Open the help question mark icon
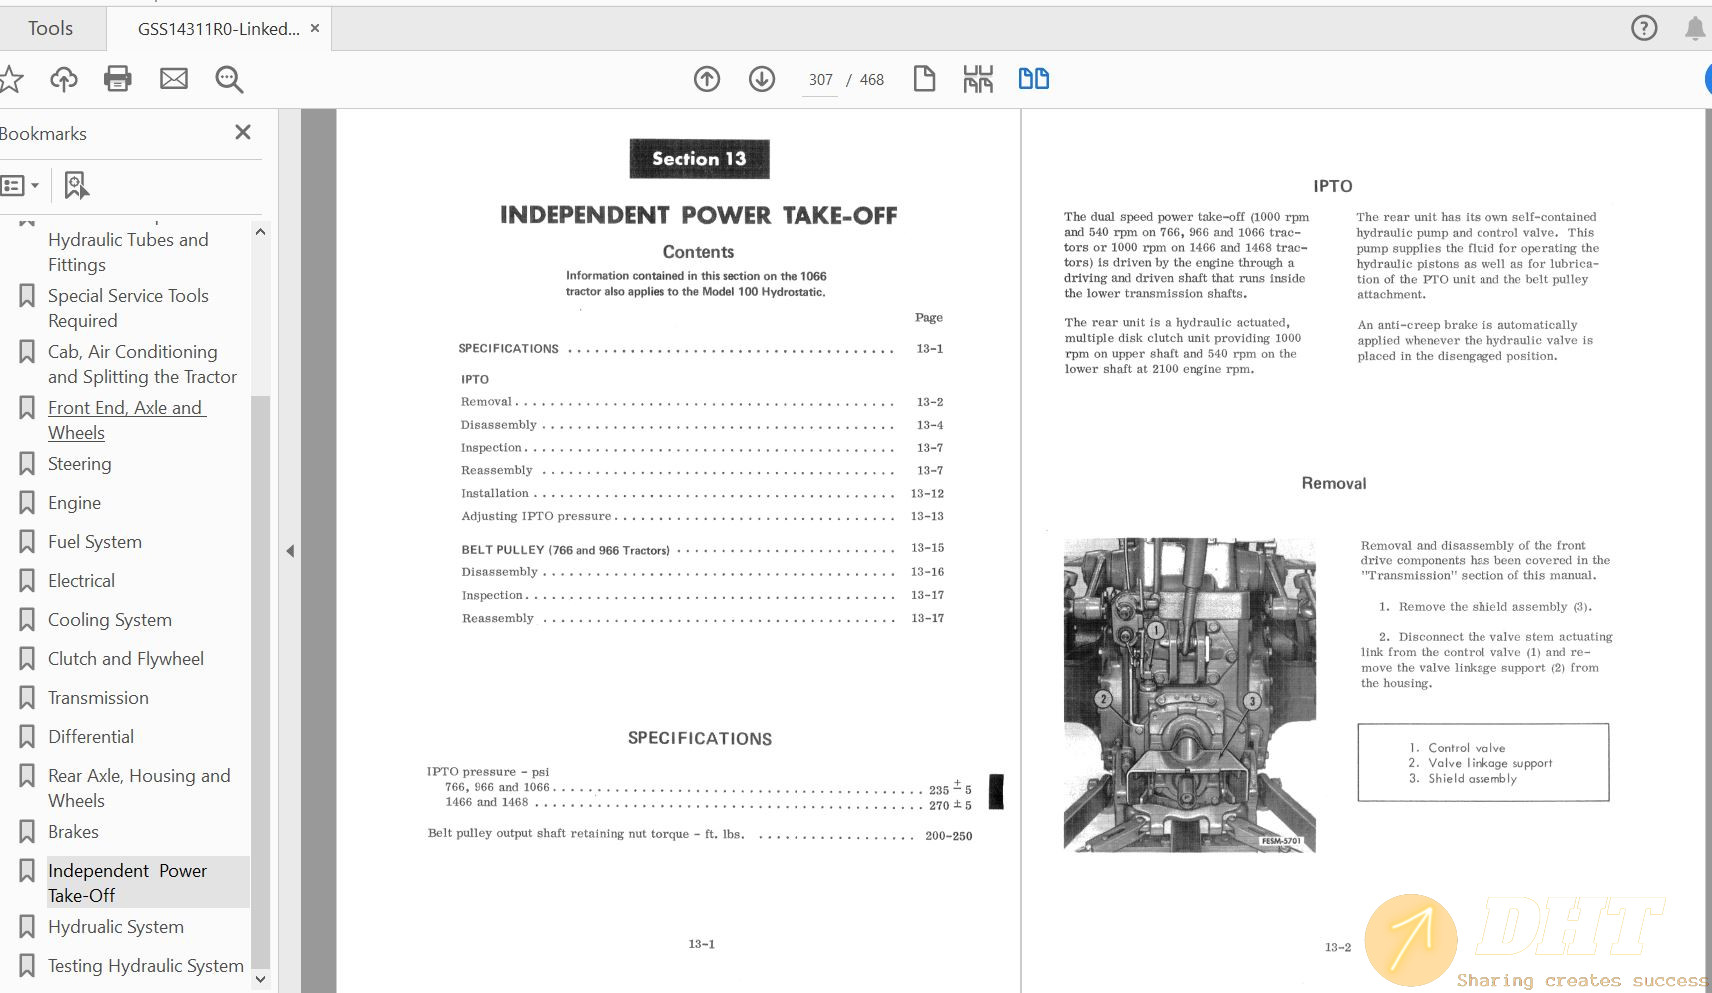 (1644, 28)
